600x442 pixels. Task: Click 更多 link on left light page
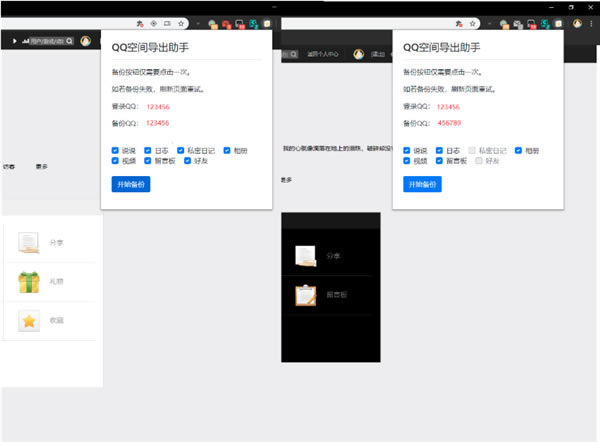(x=42, y=166)
